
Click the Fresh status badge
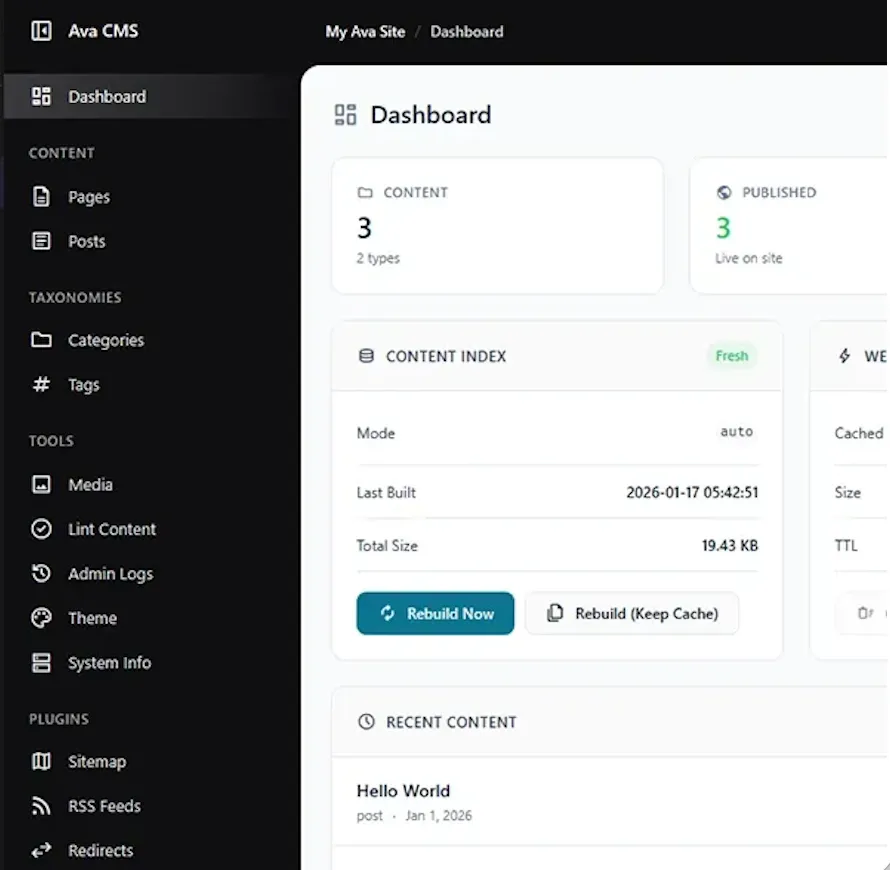coord(732,356)
